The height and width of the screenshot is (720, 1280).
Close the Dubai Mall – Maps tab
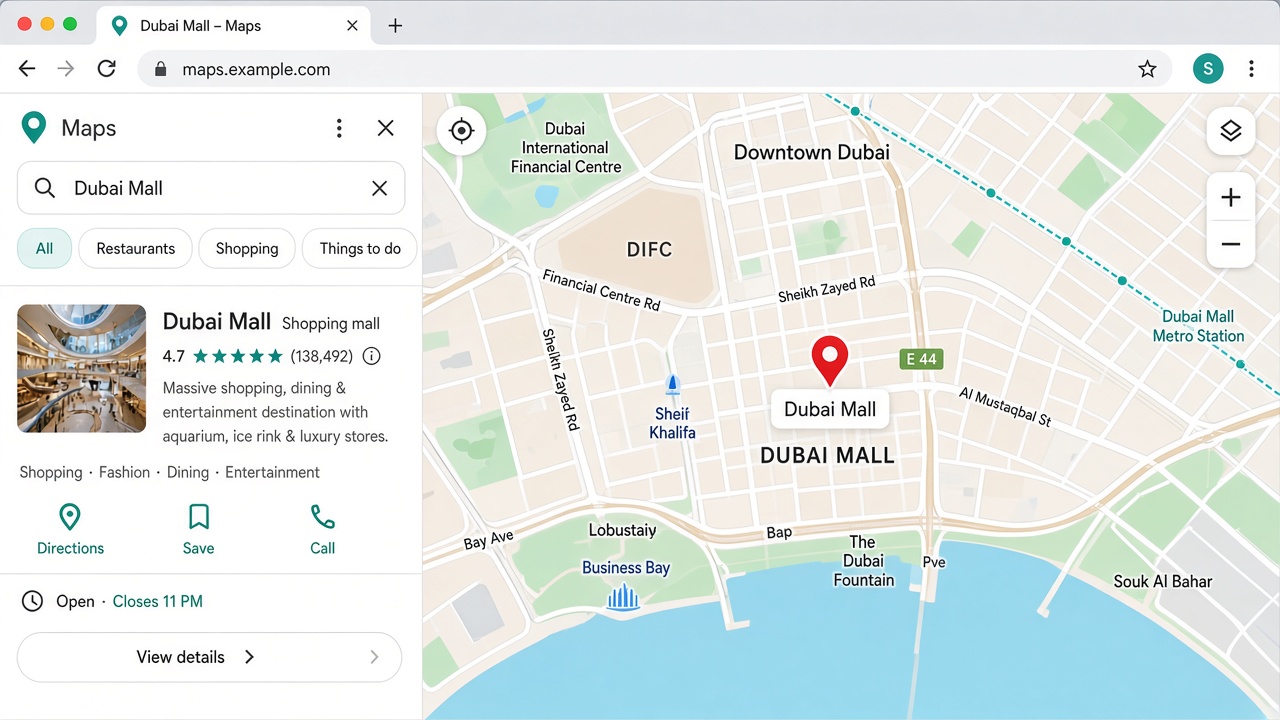coord(352,26)
